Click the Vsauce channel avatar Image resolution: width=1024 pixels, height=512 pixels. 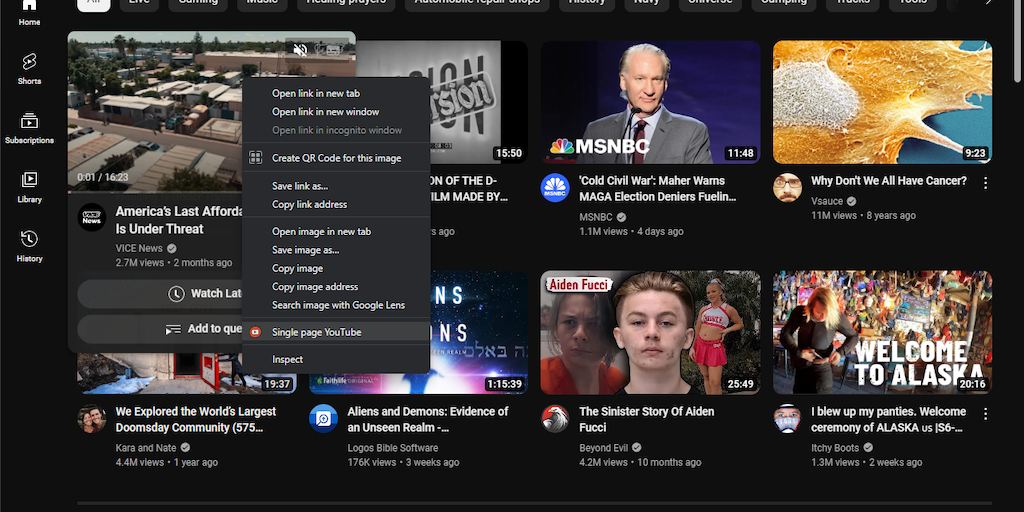tap(787, 188)
